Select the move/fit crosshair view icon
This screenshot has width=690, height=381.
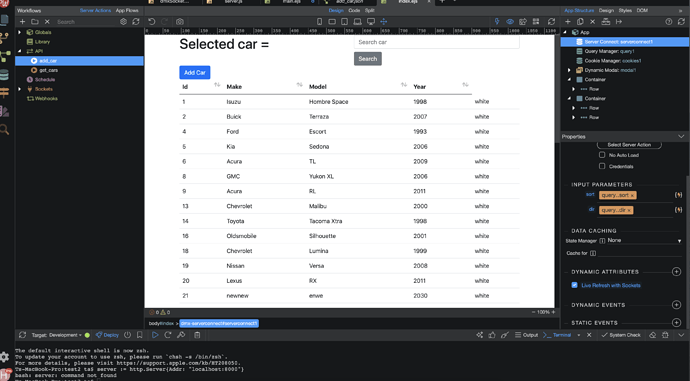(384, 22)
